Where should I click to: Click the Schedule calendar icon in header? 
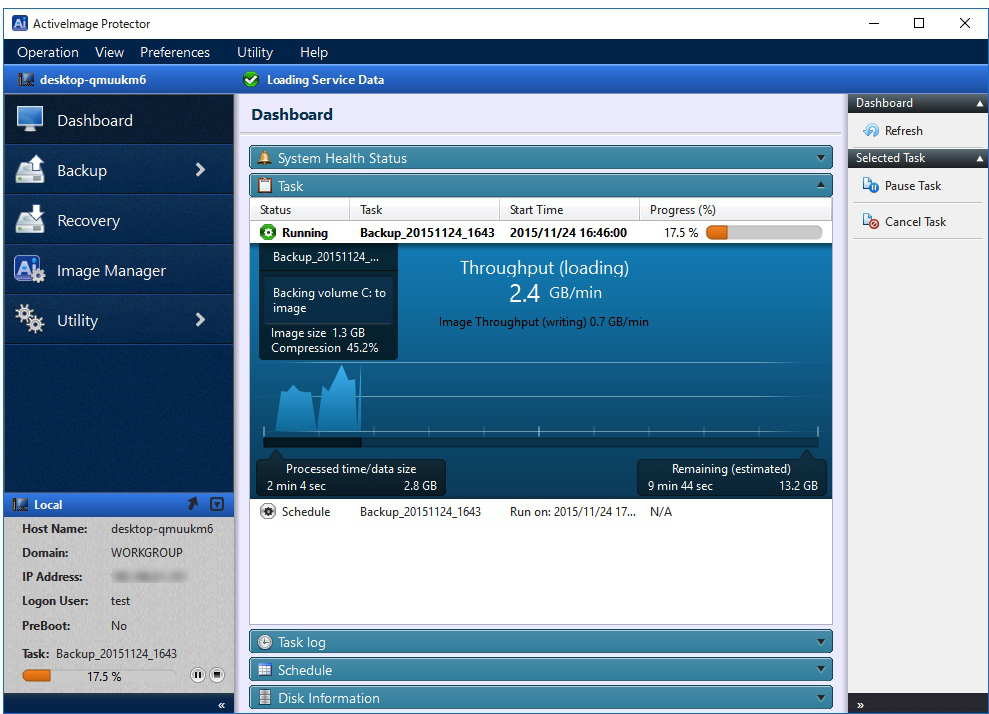[x=265, y=670]
